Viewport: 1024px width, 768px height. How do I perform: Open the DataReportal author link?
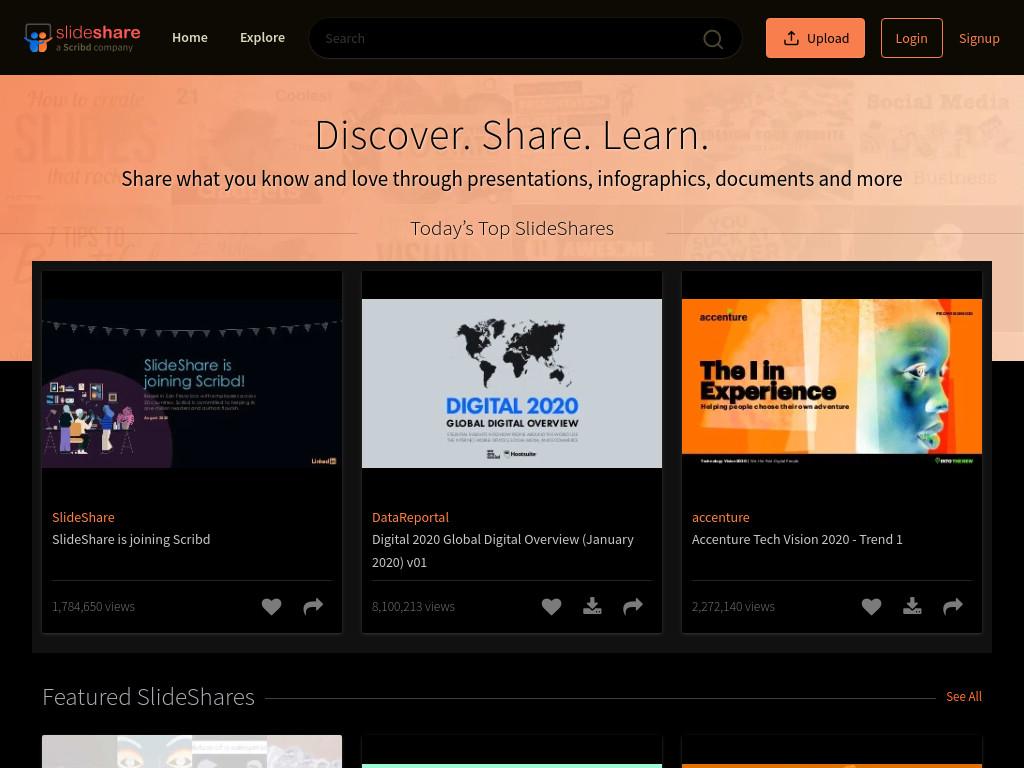[410, 517]
